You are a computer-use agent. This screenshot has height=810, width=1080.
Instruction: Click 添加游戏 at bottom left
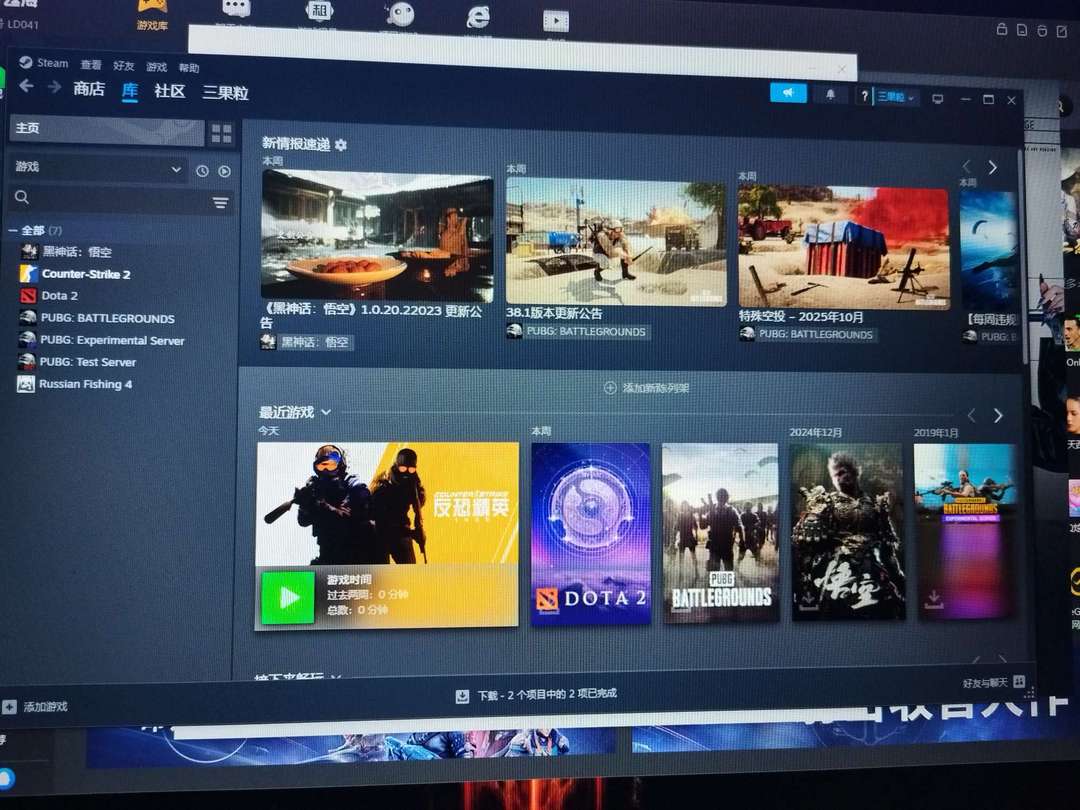click(x=45, y=706)
